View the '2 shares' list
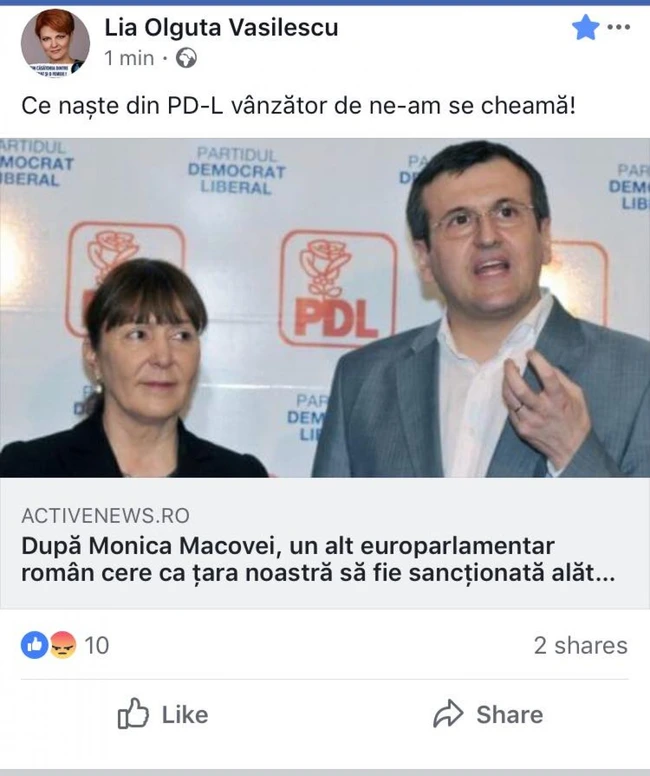The width and height of the screenshot is (650, 776). [x=581, y=645]
